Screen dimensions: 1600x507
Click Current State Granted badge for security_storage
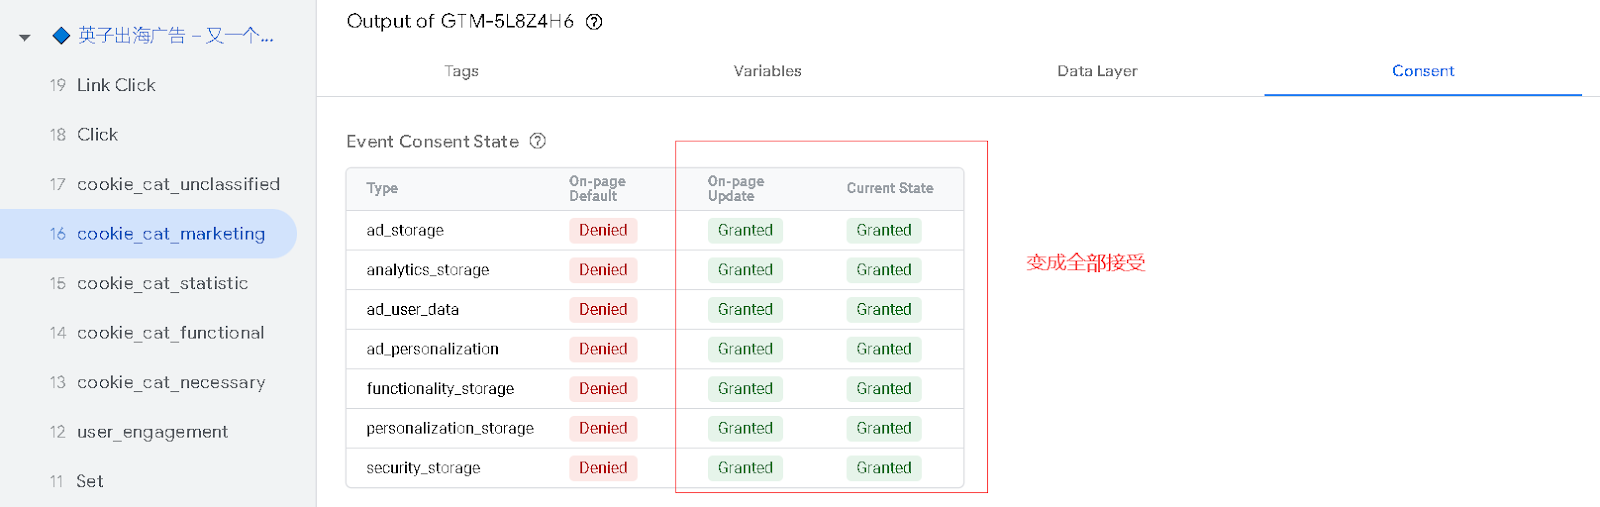884,468
